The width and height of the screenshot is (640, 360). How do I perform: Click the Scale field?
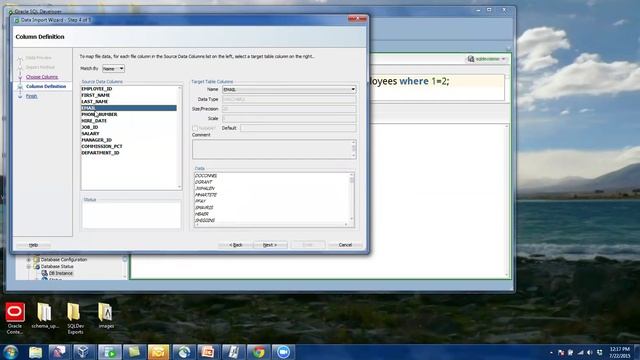point(289,118)
